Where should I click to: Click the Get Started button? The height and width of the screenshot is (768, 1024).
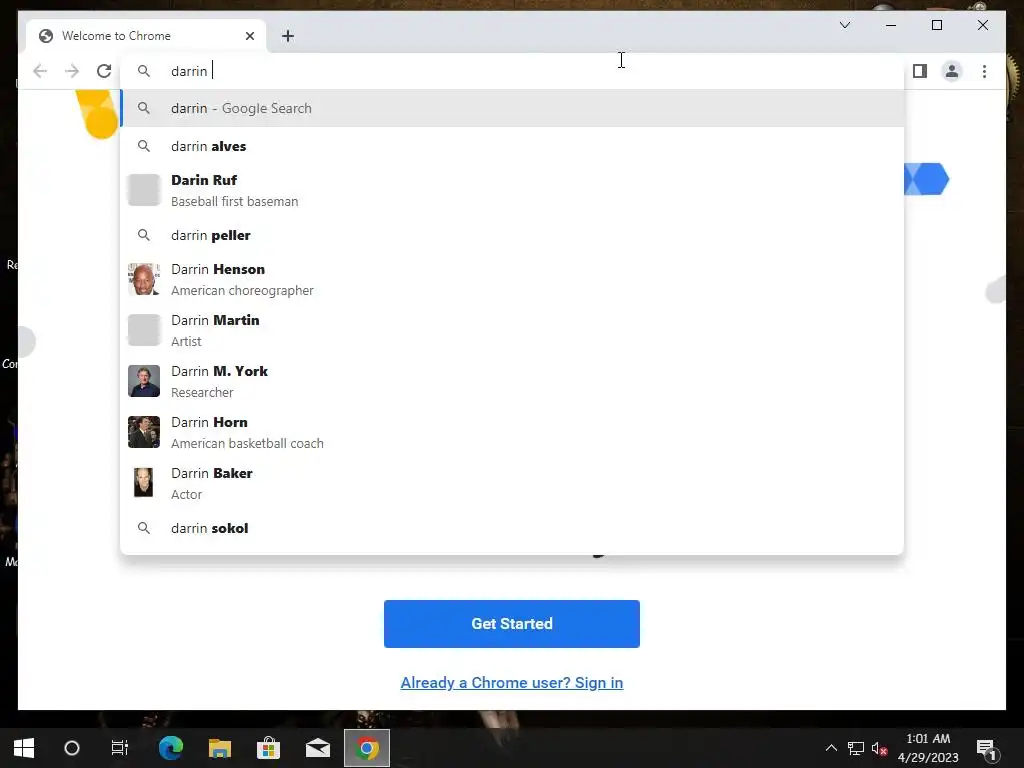tap(512, 624)
